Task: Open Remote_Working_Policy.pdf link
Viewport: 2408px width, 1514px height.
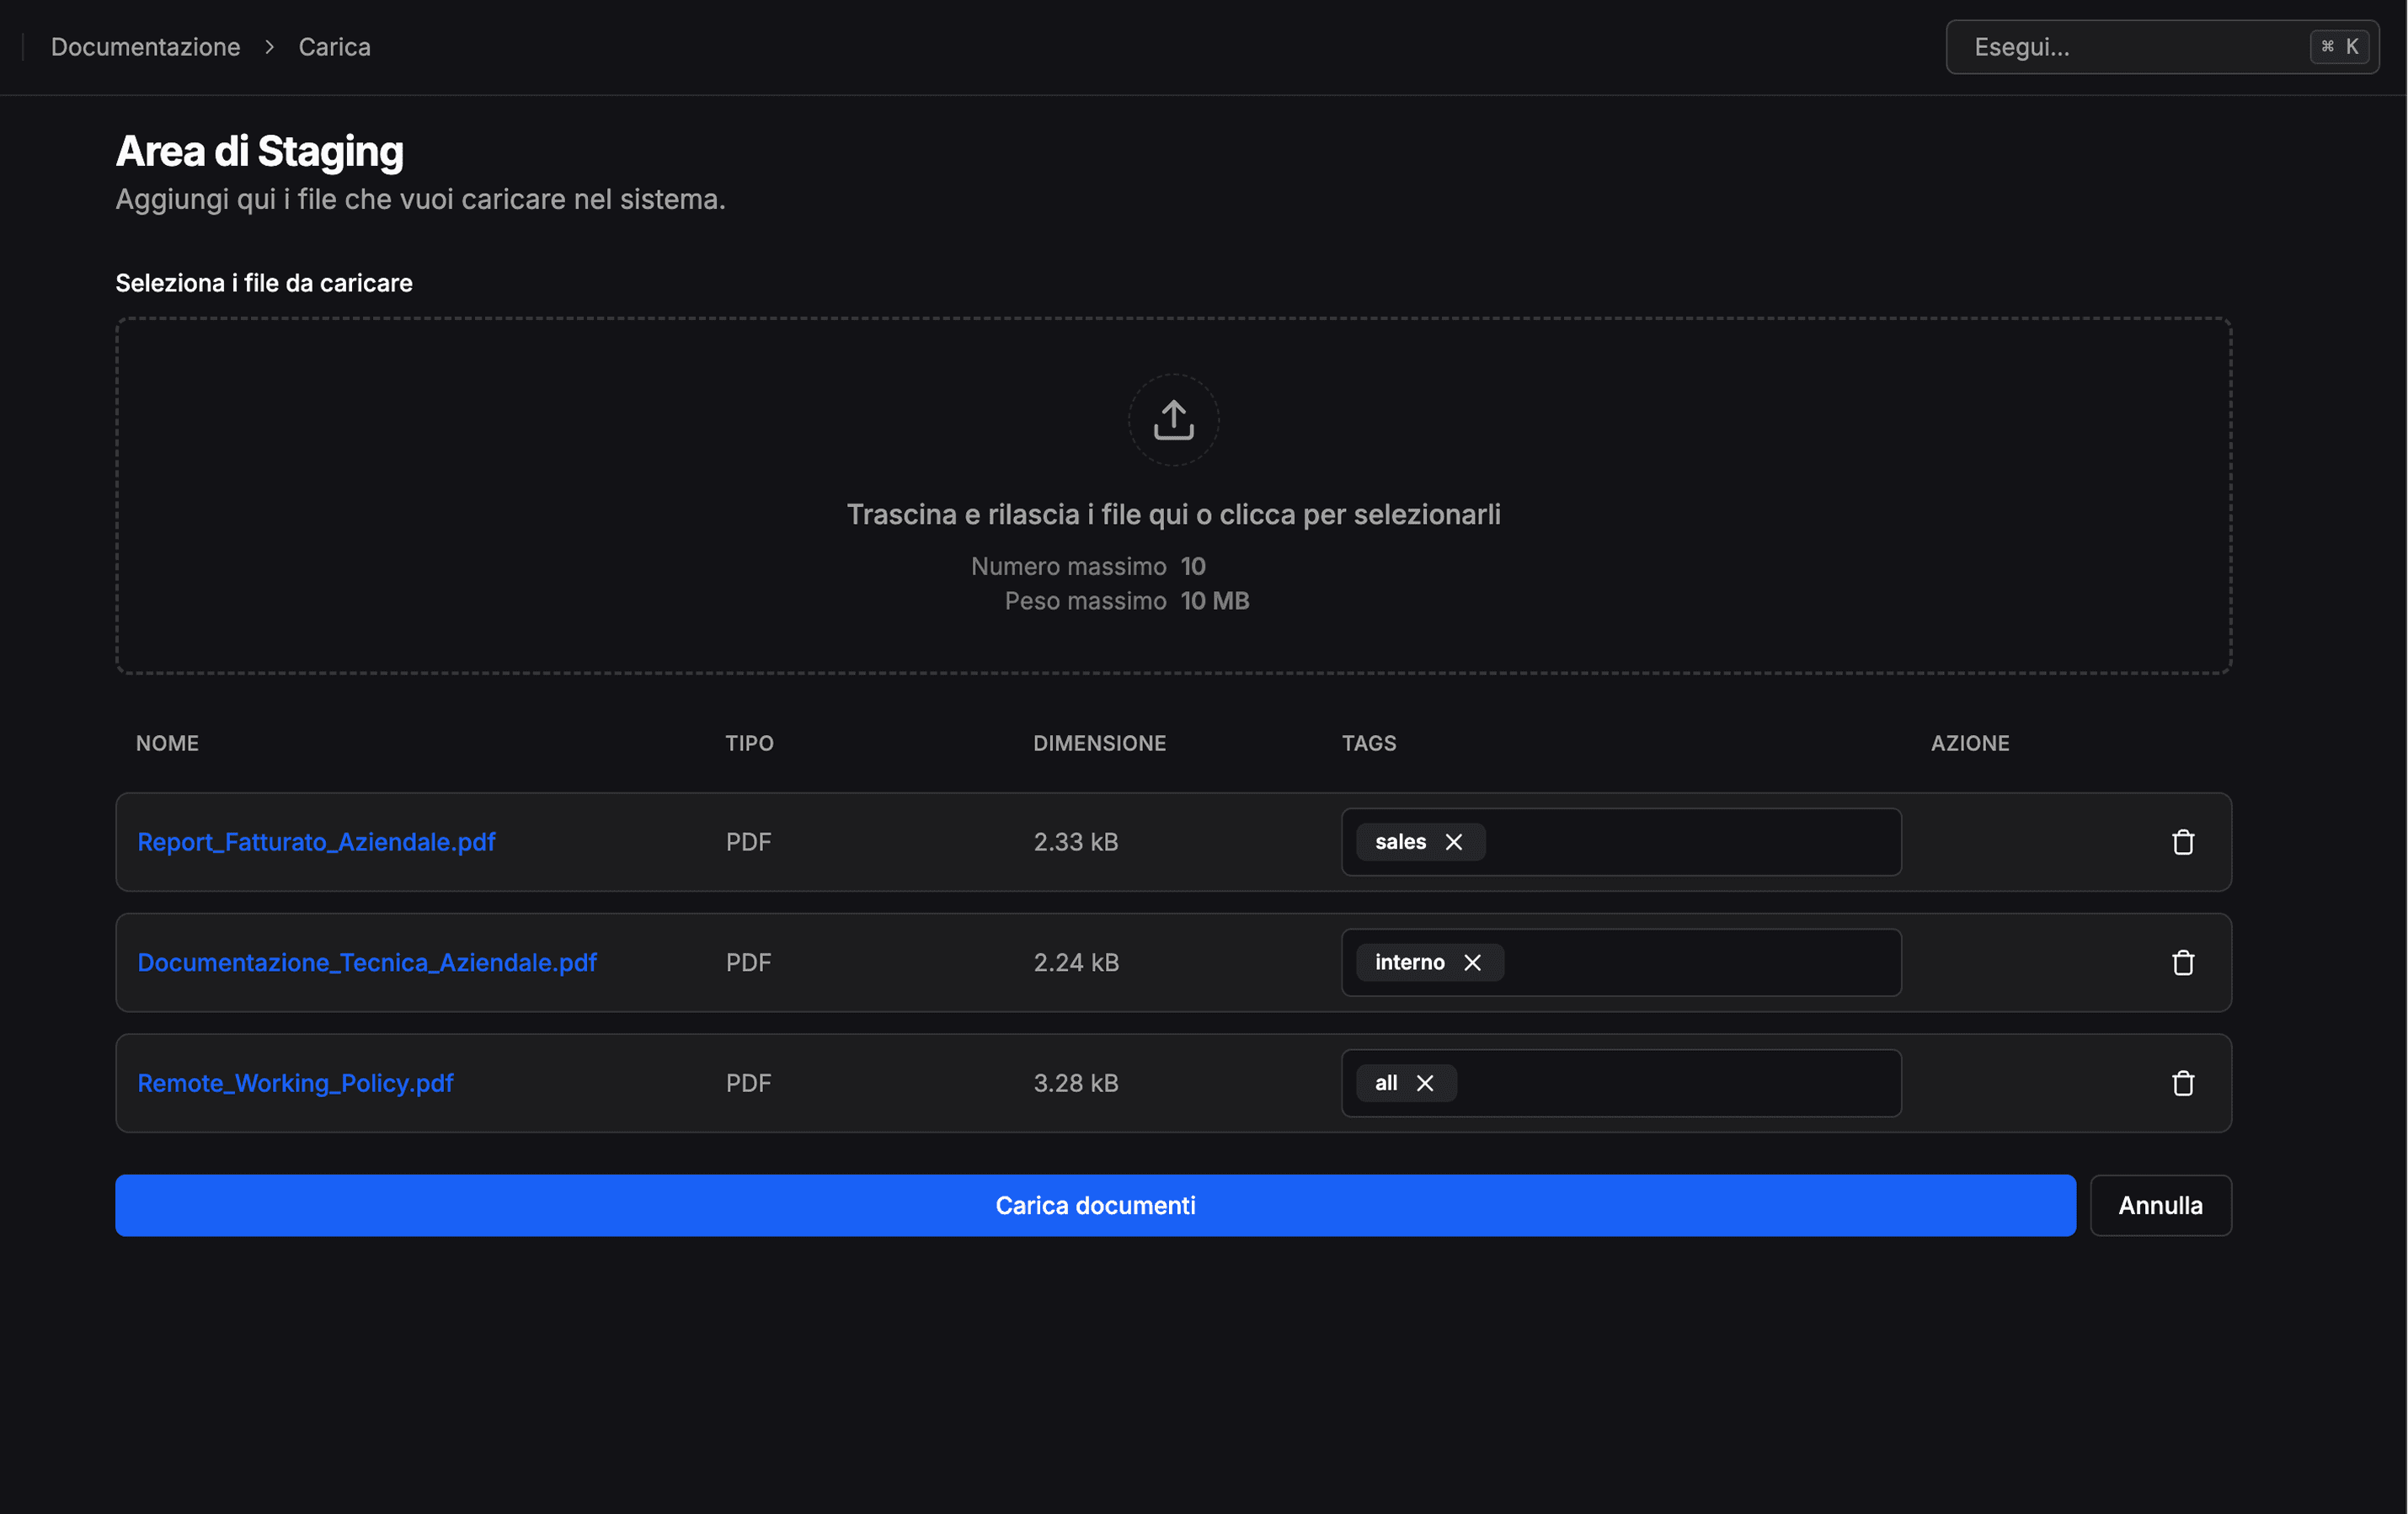Action: tap(295, 1083)
